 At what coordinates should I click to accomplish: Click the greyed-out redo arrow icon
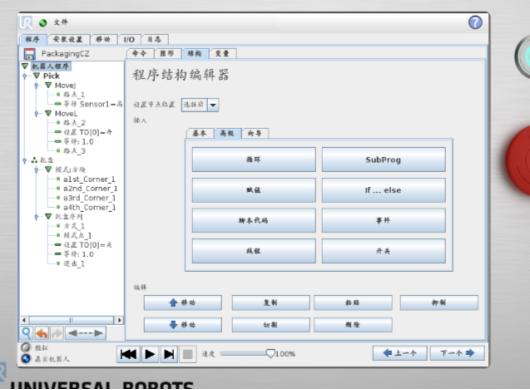click(x=57, y=333)
